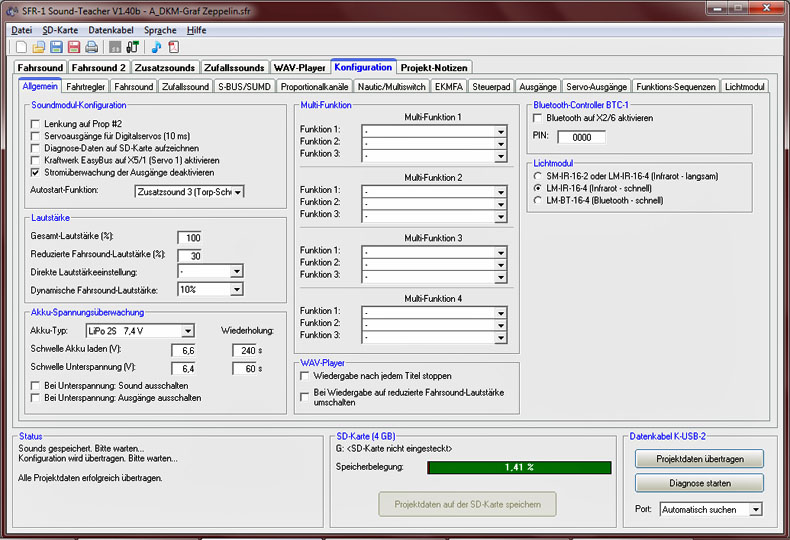790x540 pixels.
Task: Open the Port 'Automatisch suchen' dropdown
Action: point(755,509)
